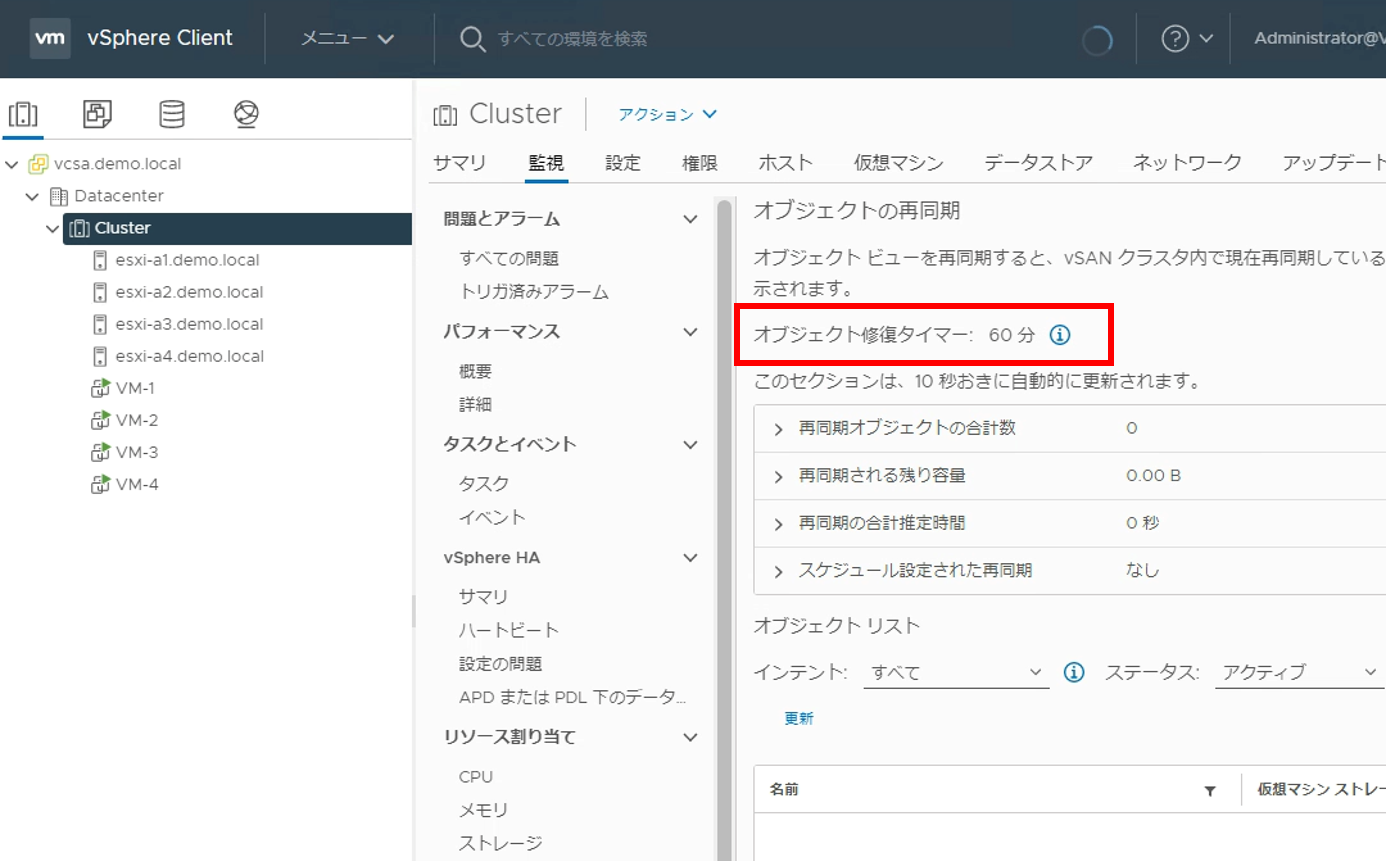Open the help question mark icon
The height and width of the screenshot is (861, 1386).
coord(1175,39)
